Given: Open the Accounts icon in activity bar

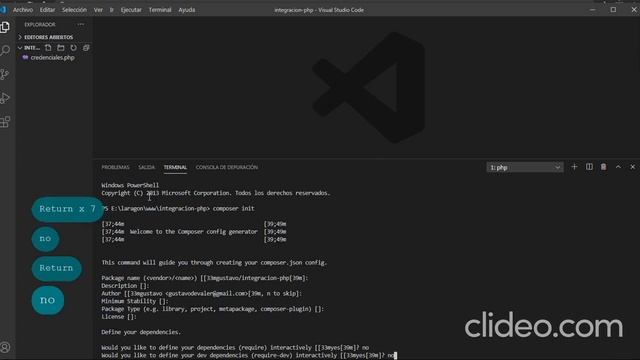Looking at the screenshot, I should [5, 347].
